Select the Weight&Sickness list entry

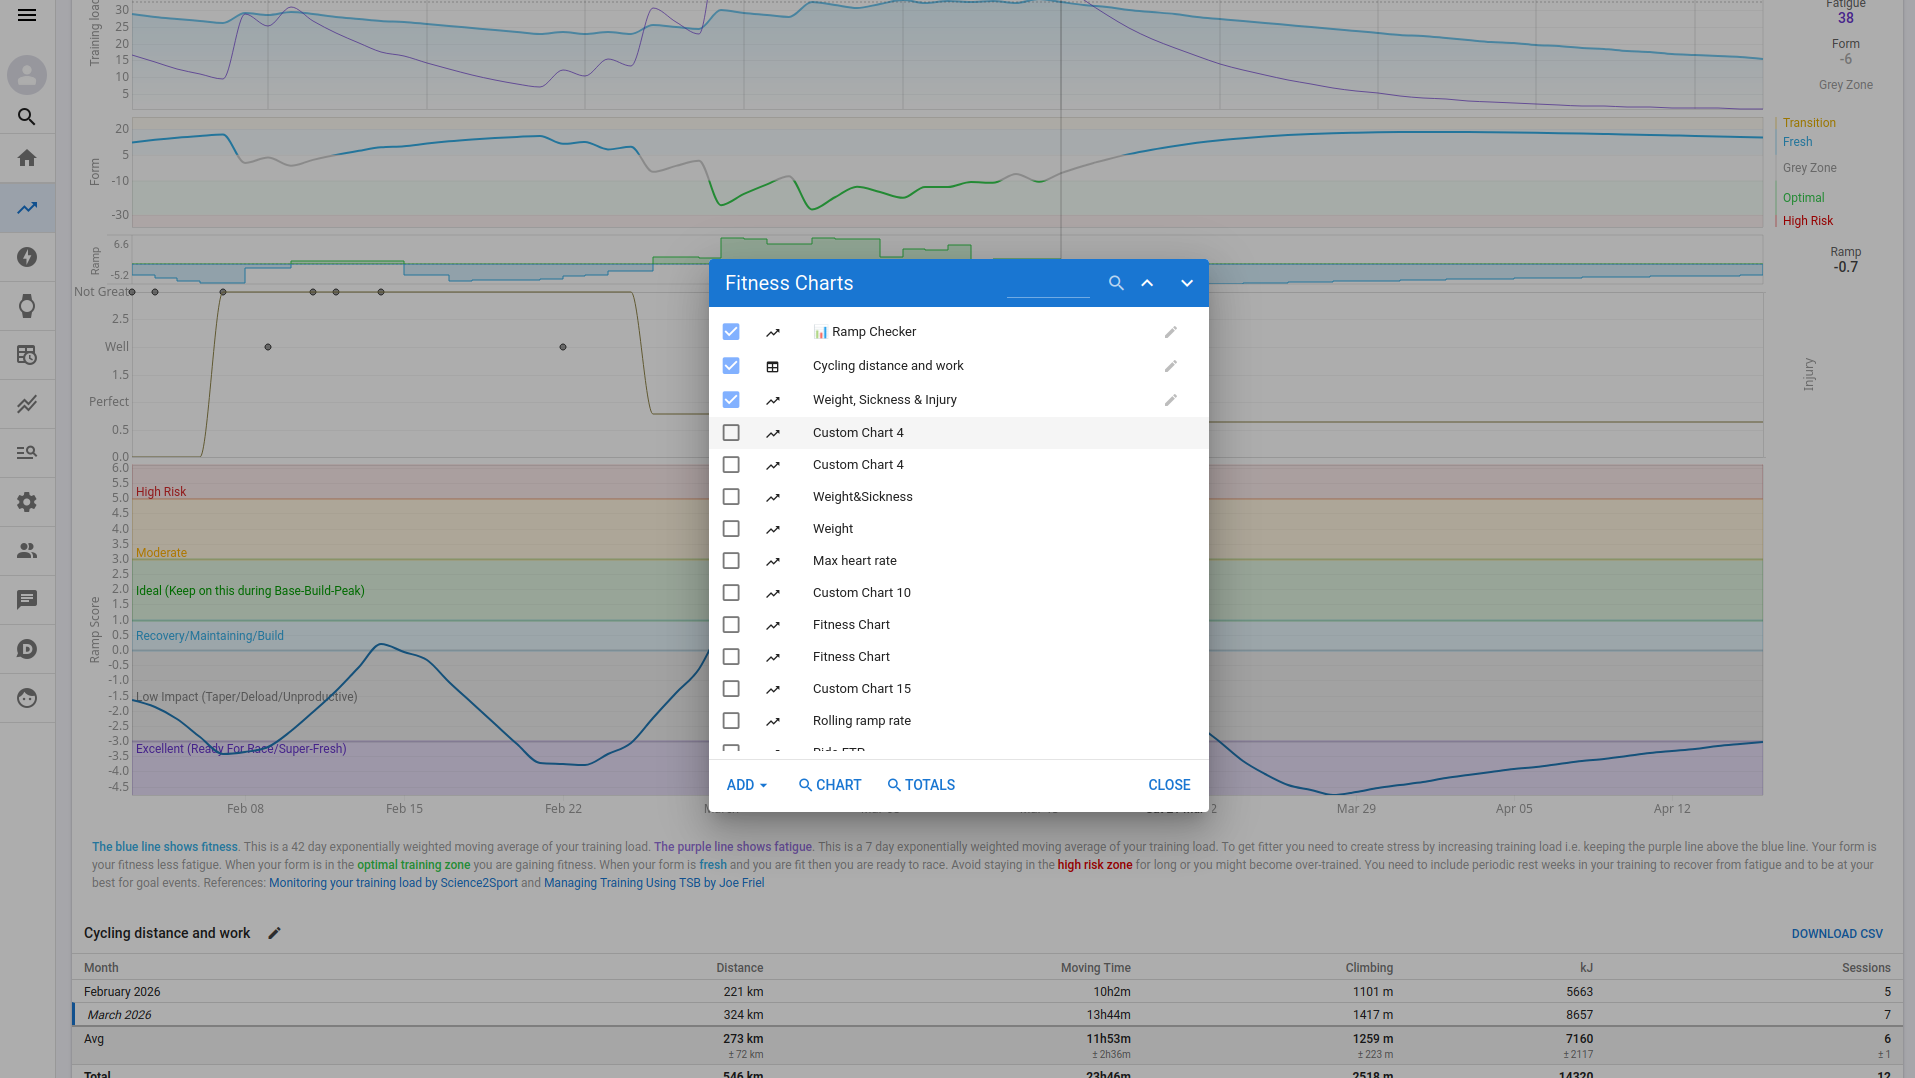pyautogui.click(x=862, y=497)
